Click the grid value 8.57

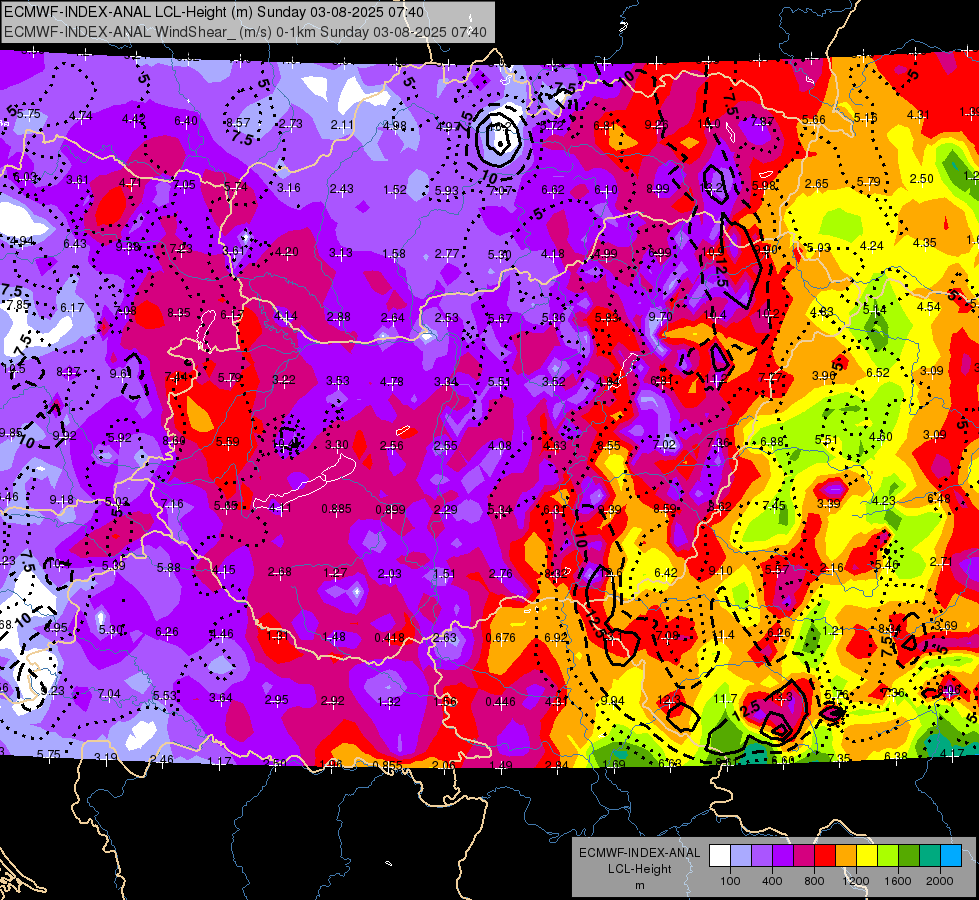click(238, 123)
